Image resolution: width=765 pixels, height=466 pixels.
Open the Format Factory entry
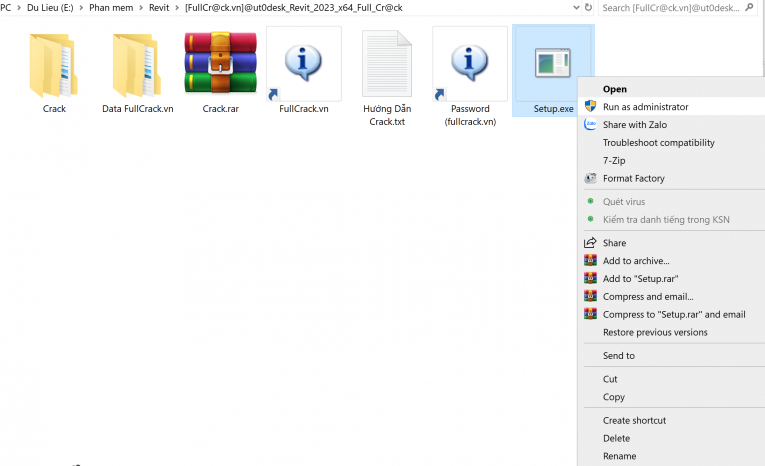671,179
